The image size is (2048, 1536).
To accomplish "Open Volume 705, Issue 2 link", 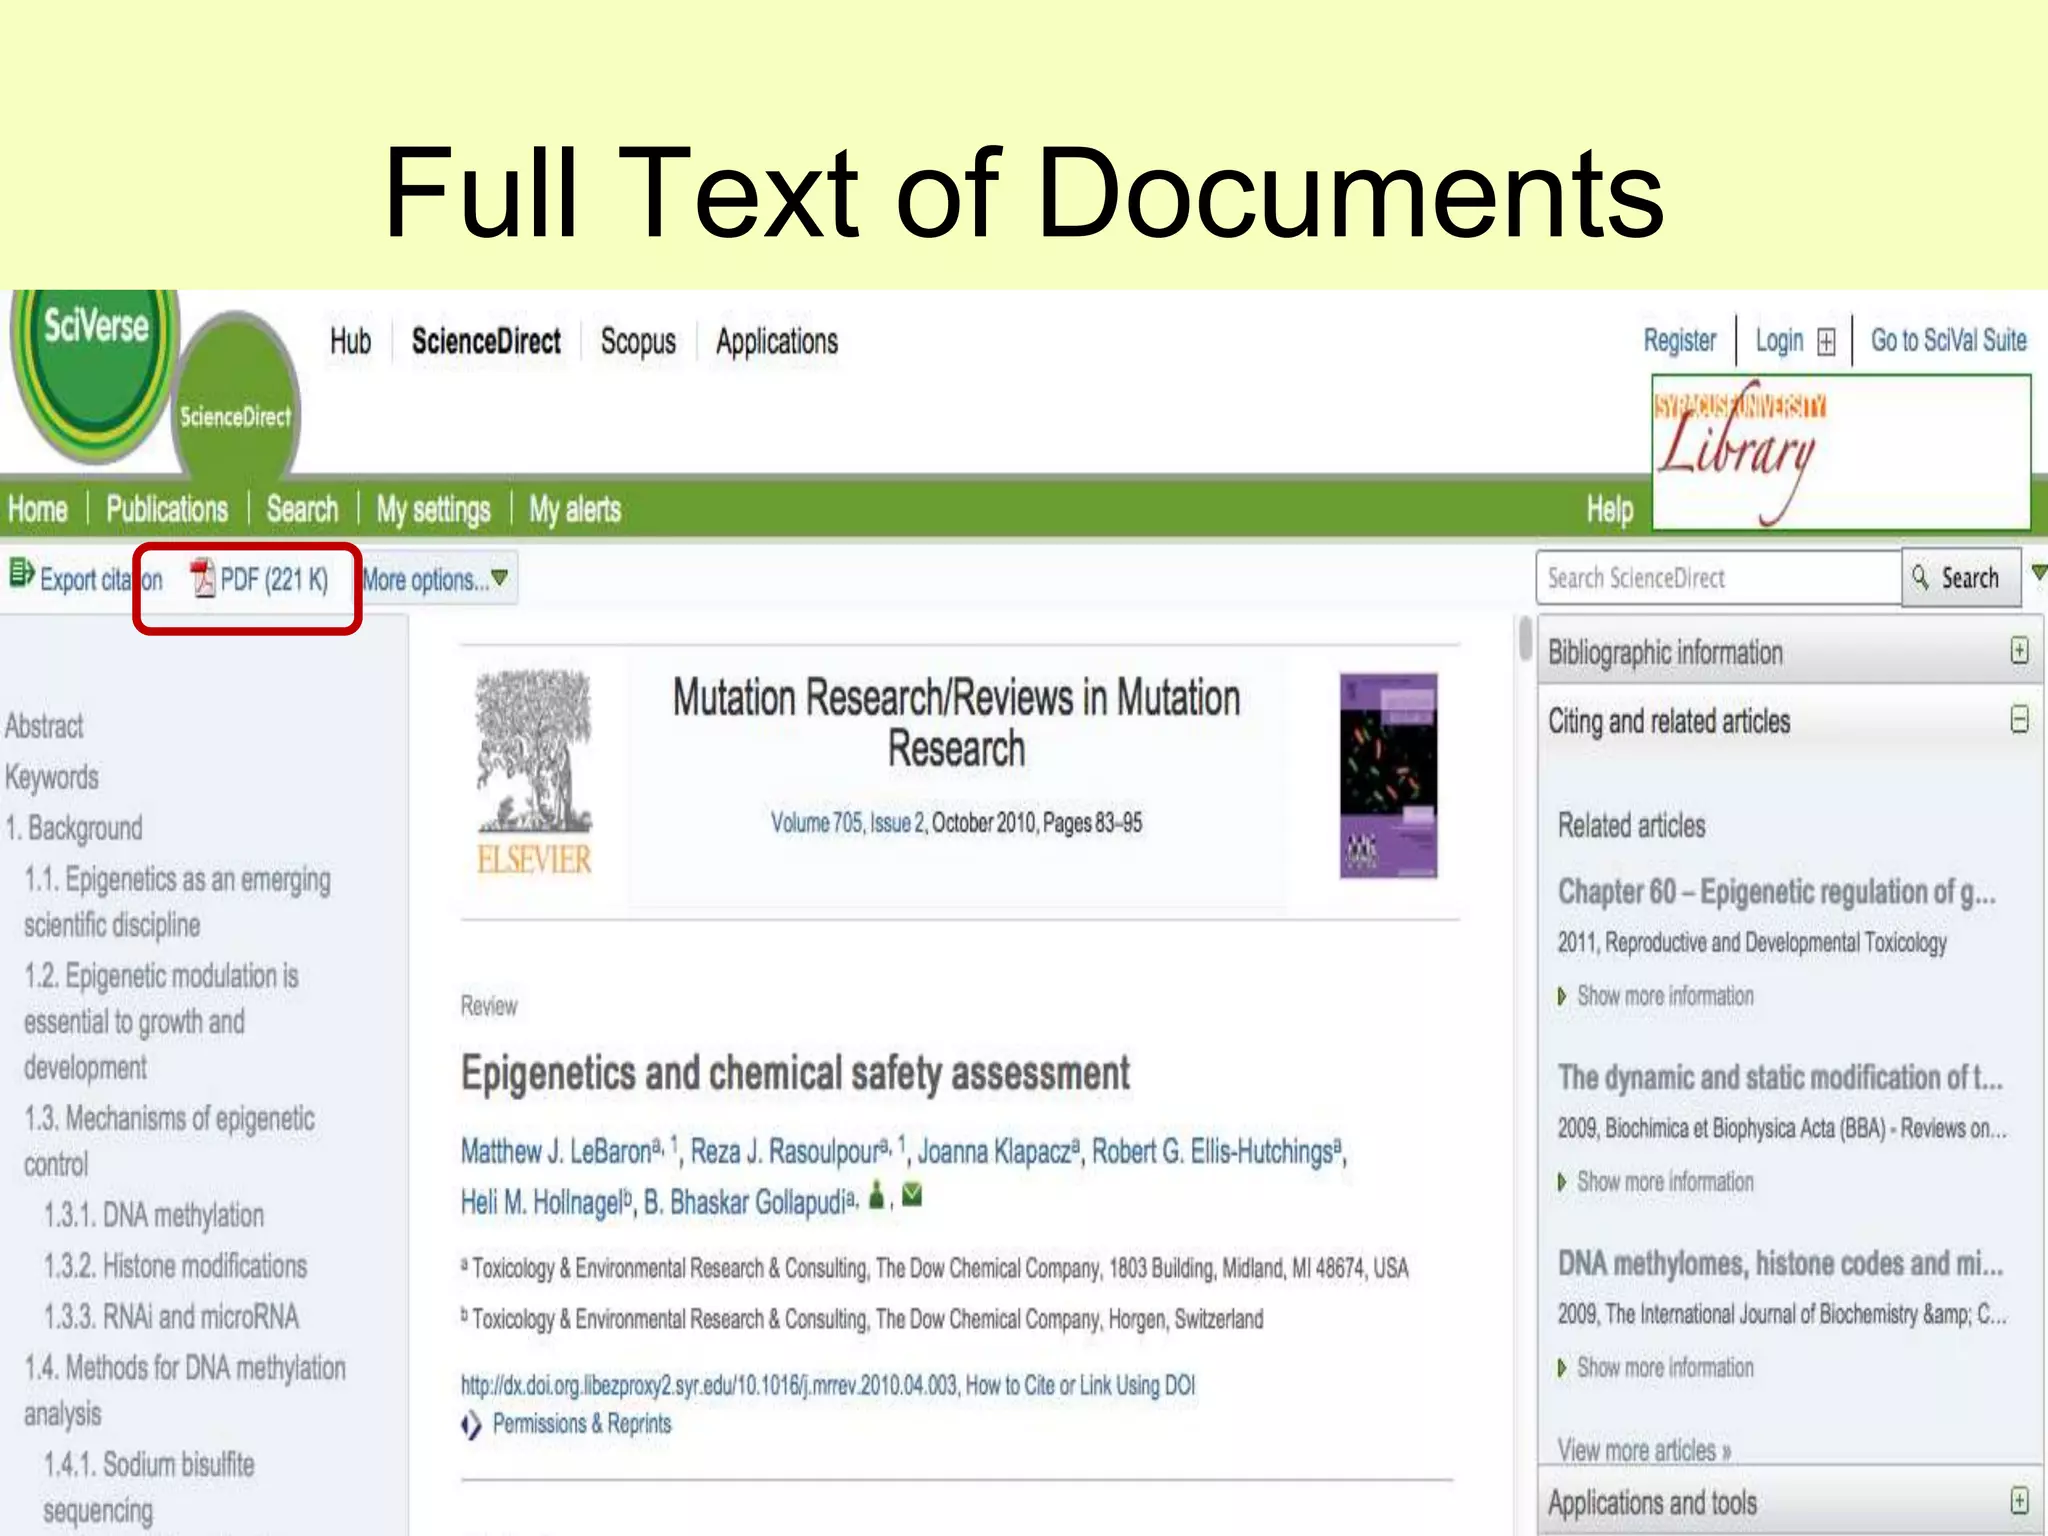I will pyautogui.click(x=848, y=823).
